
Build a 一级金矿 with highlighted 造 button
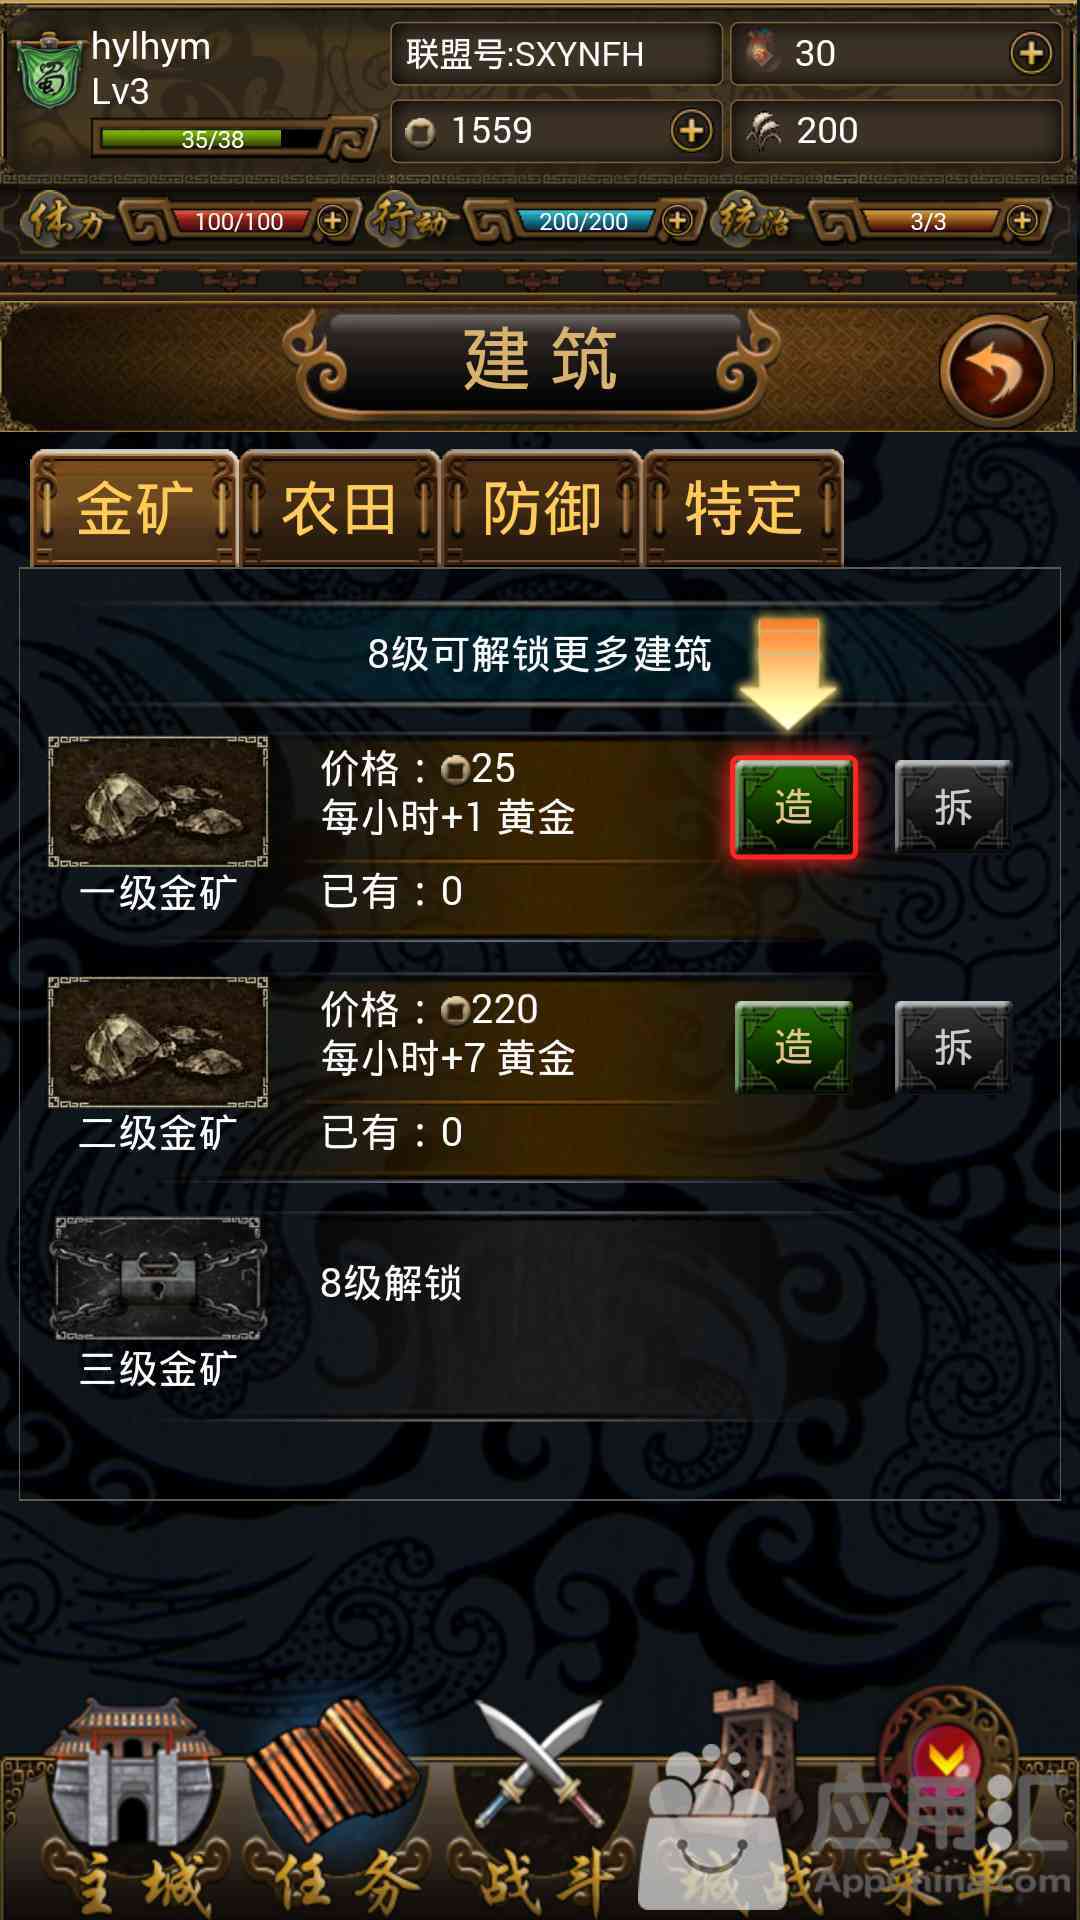pos(794,807)
